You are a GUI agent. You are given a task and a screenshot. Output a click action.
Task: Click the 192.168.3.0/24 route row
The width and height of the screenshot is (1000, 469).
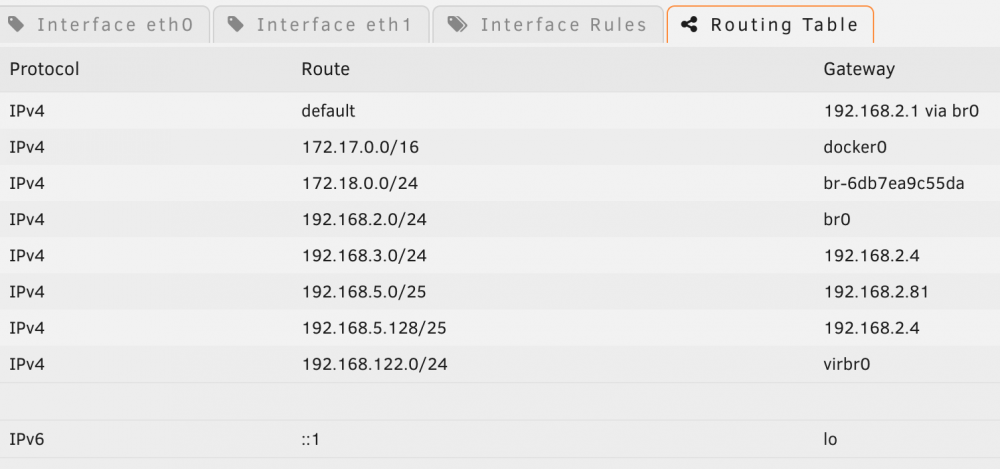click(x=500, y=256)
